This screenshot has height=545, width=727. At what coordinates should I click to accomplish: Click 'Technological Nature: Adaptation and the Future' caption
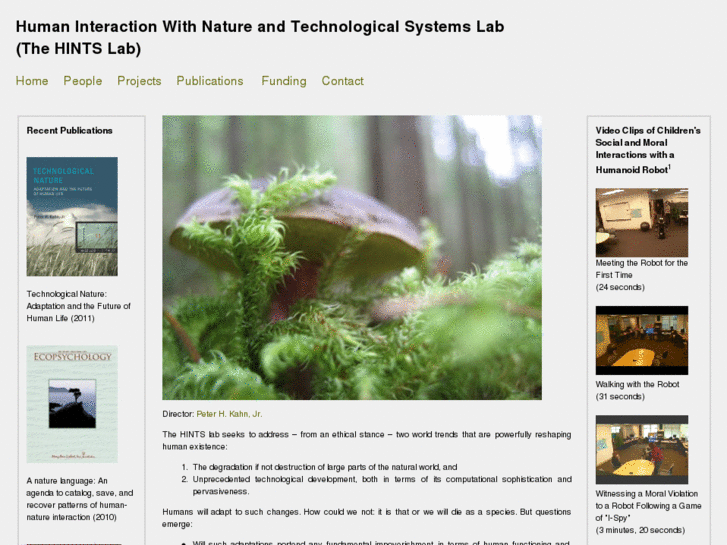coord(78,306)
